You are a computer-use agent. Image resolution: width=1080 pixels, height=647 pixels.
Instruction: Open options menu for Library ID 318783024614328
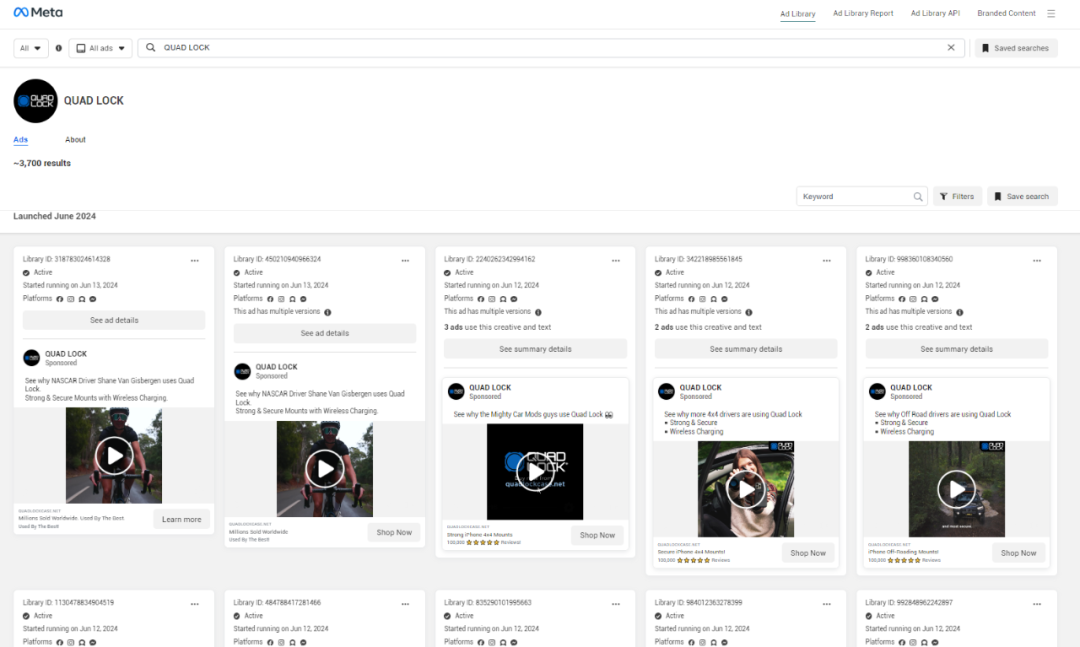195,260
